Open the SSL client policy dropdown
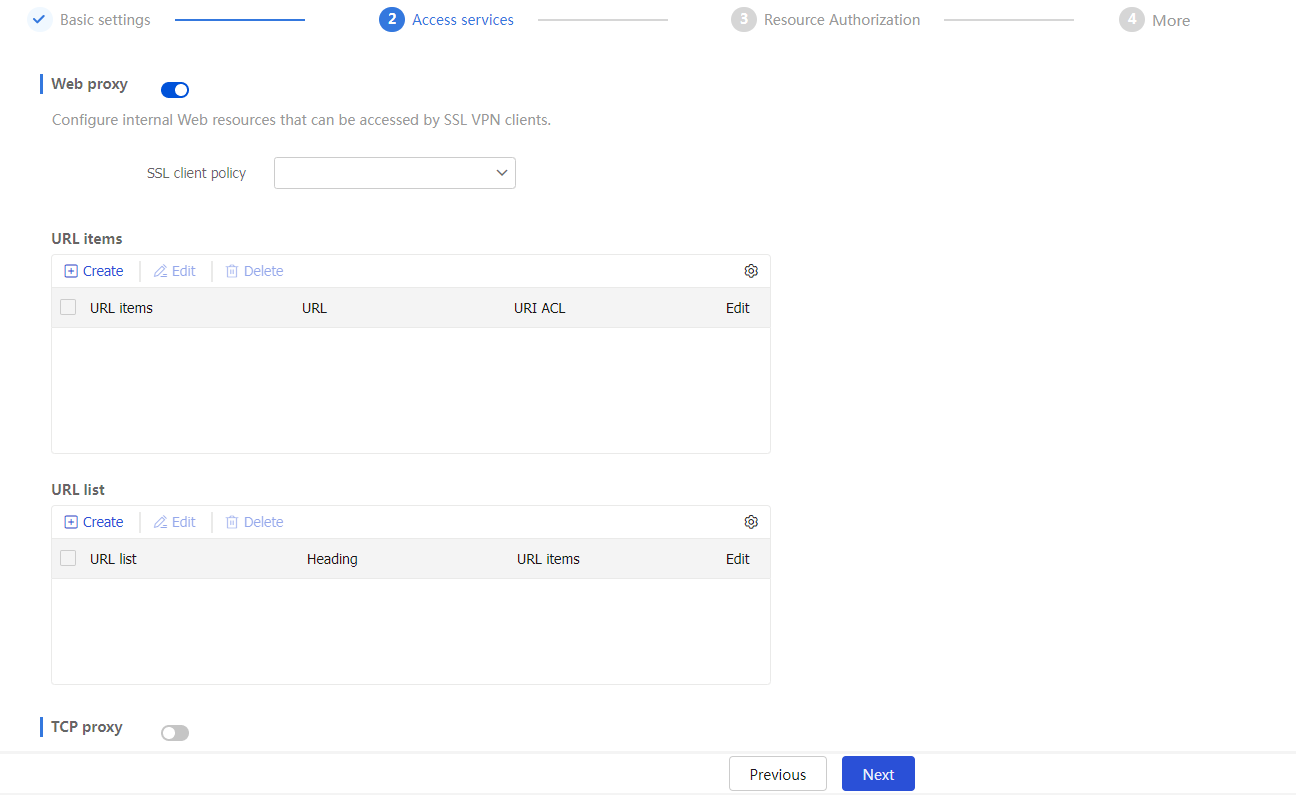Screen dimensions: 1296x795 click(x=395, y=173)
